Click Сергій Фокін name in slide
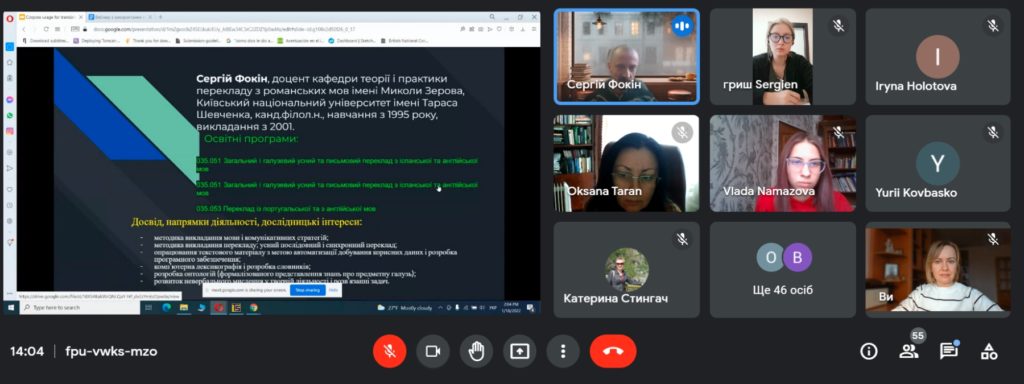This screenshot has height=384, width=1024. pos(232,78)
